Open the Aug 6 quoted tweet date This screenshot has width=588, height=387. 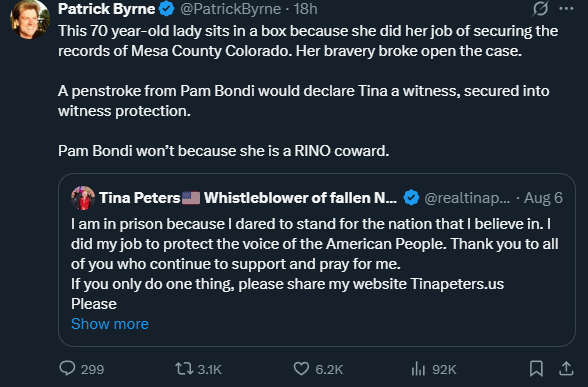pyautogui.click(x=543, y=198)
